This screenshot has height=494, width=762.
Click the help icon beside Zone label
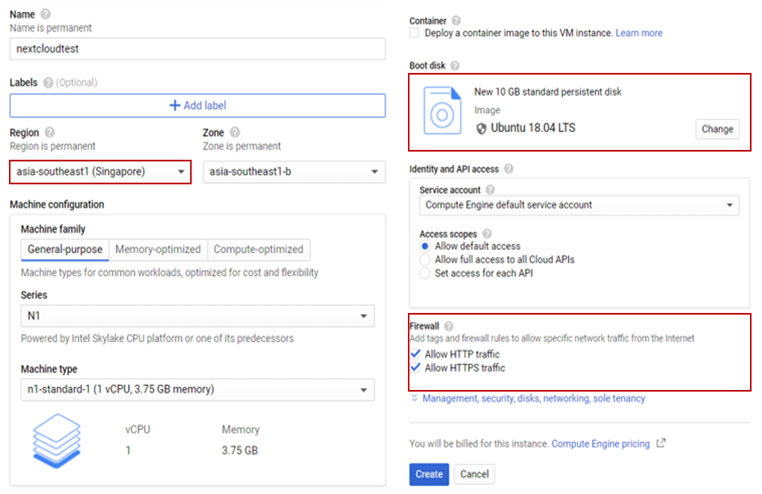234,132
